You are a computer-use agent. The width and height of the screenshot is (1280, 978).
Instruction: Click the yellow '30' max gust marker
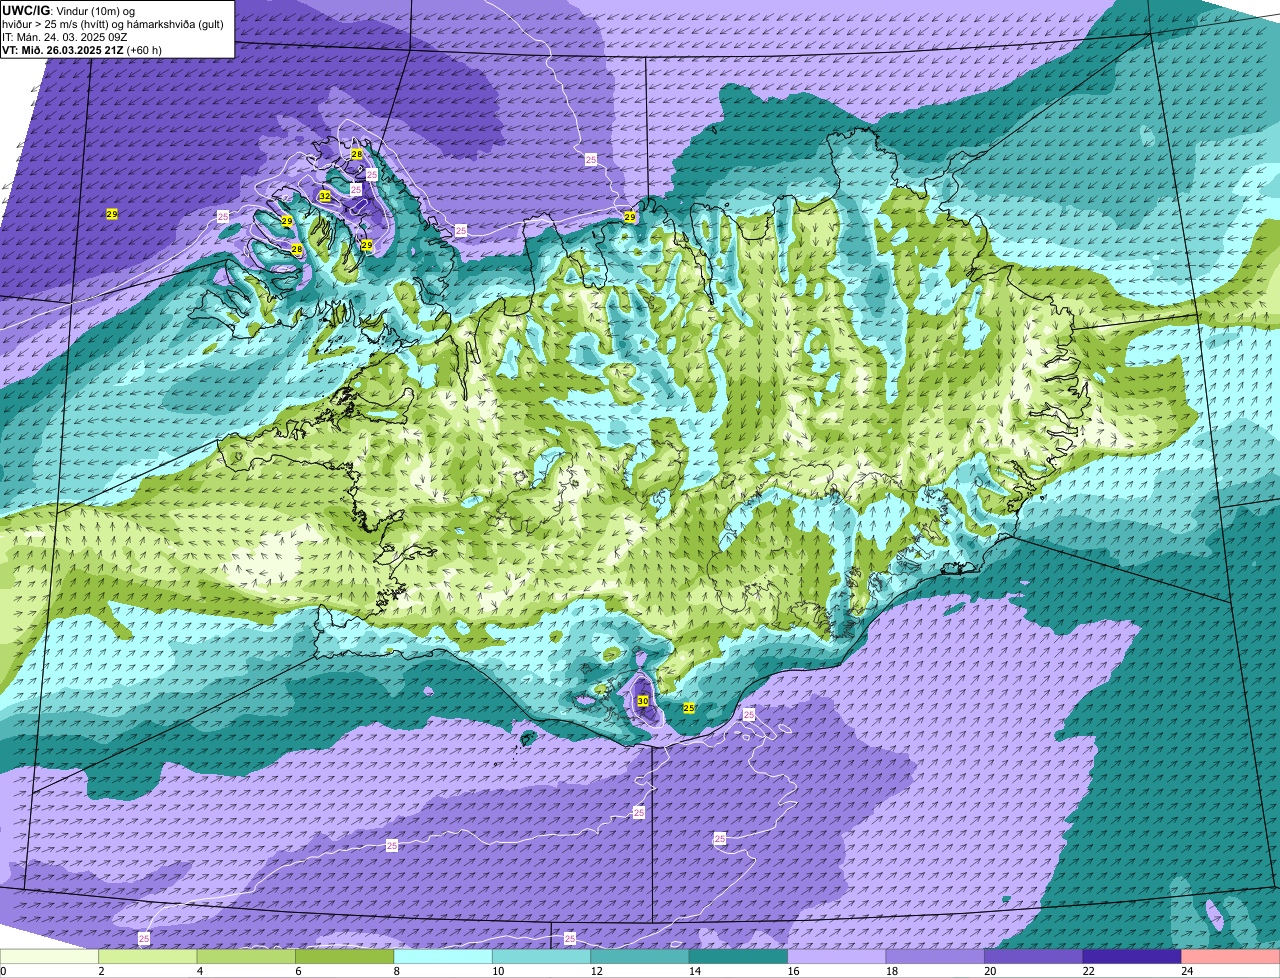tap(643, 702)
